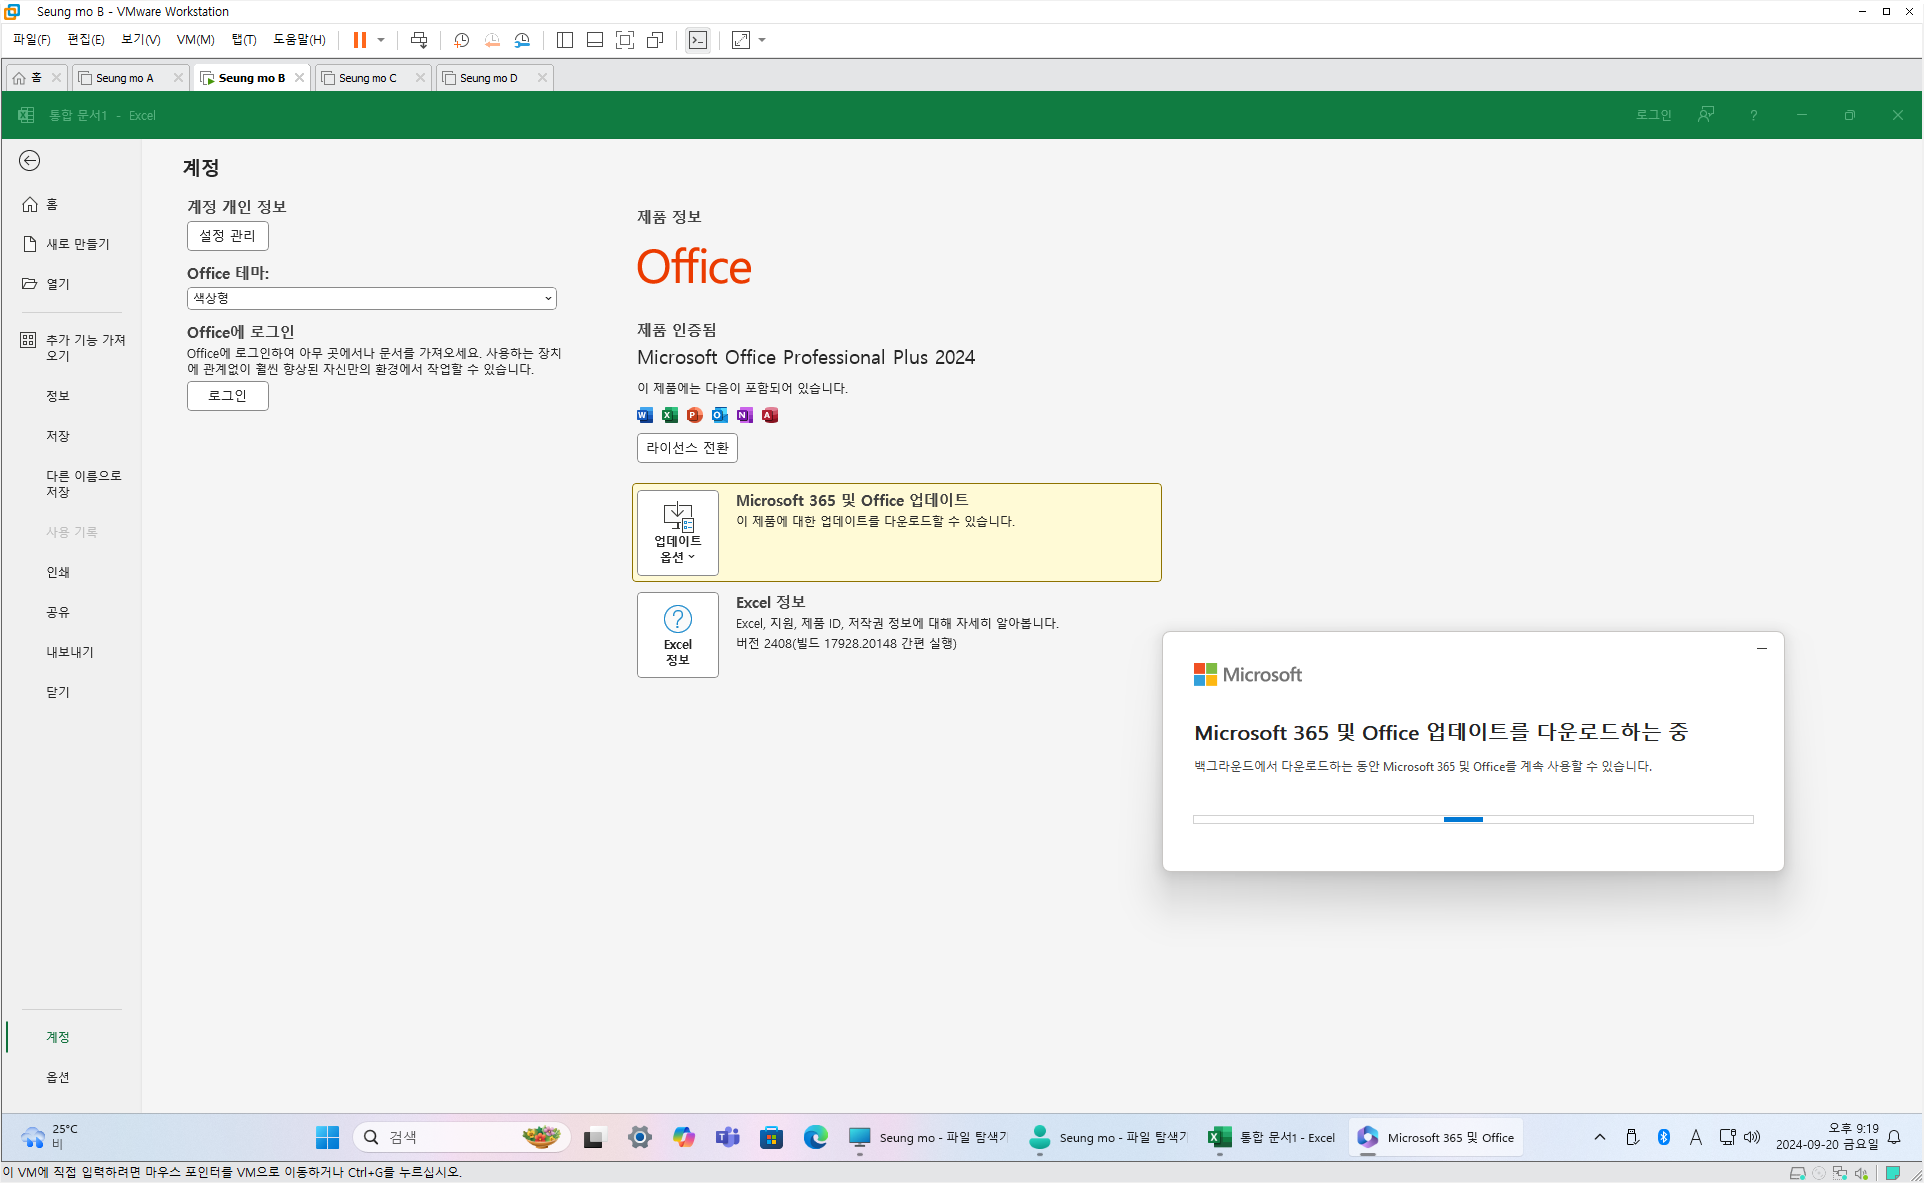Show hidden system tray icons chevron
The width and height of the screenshot is (1924, 1183).
pos(1600,1137)
